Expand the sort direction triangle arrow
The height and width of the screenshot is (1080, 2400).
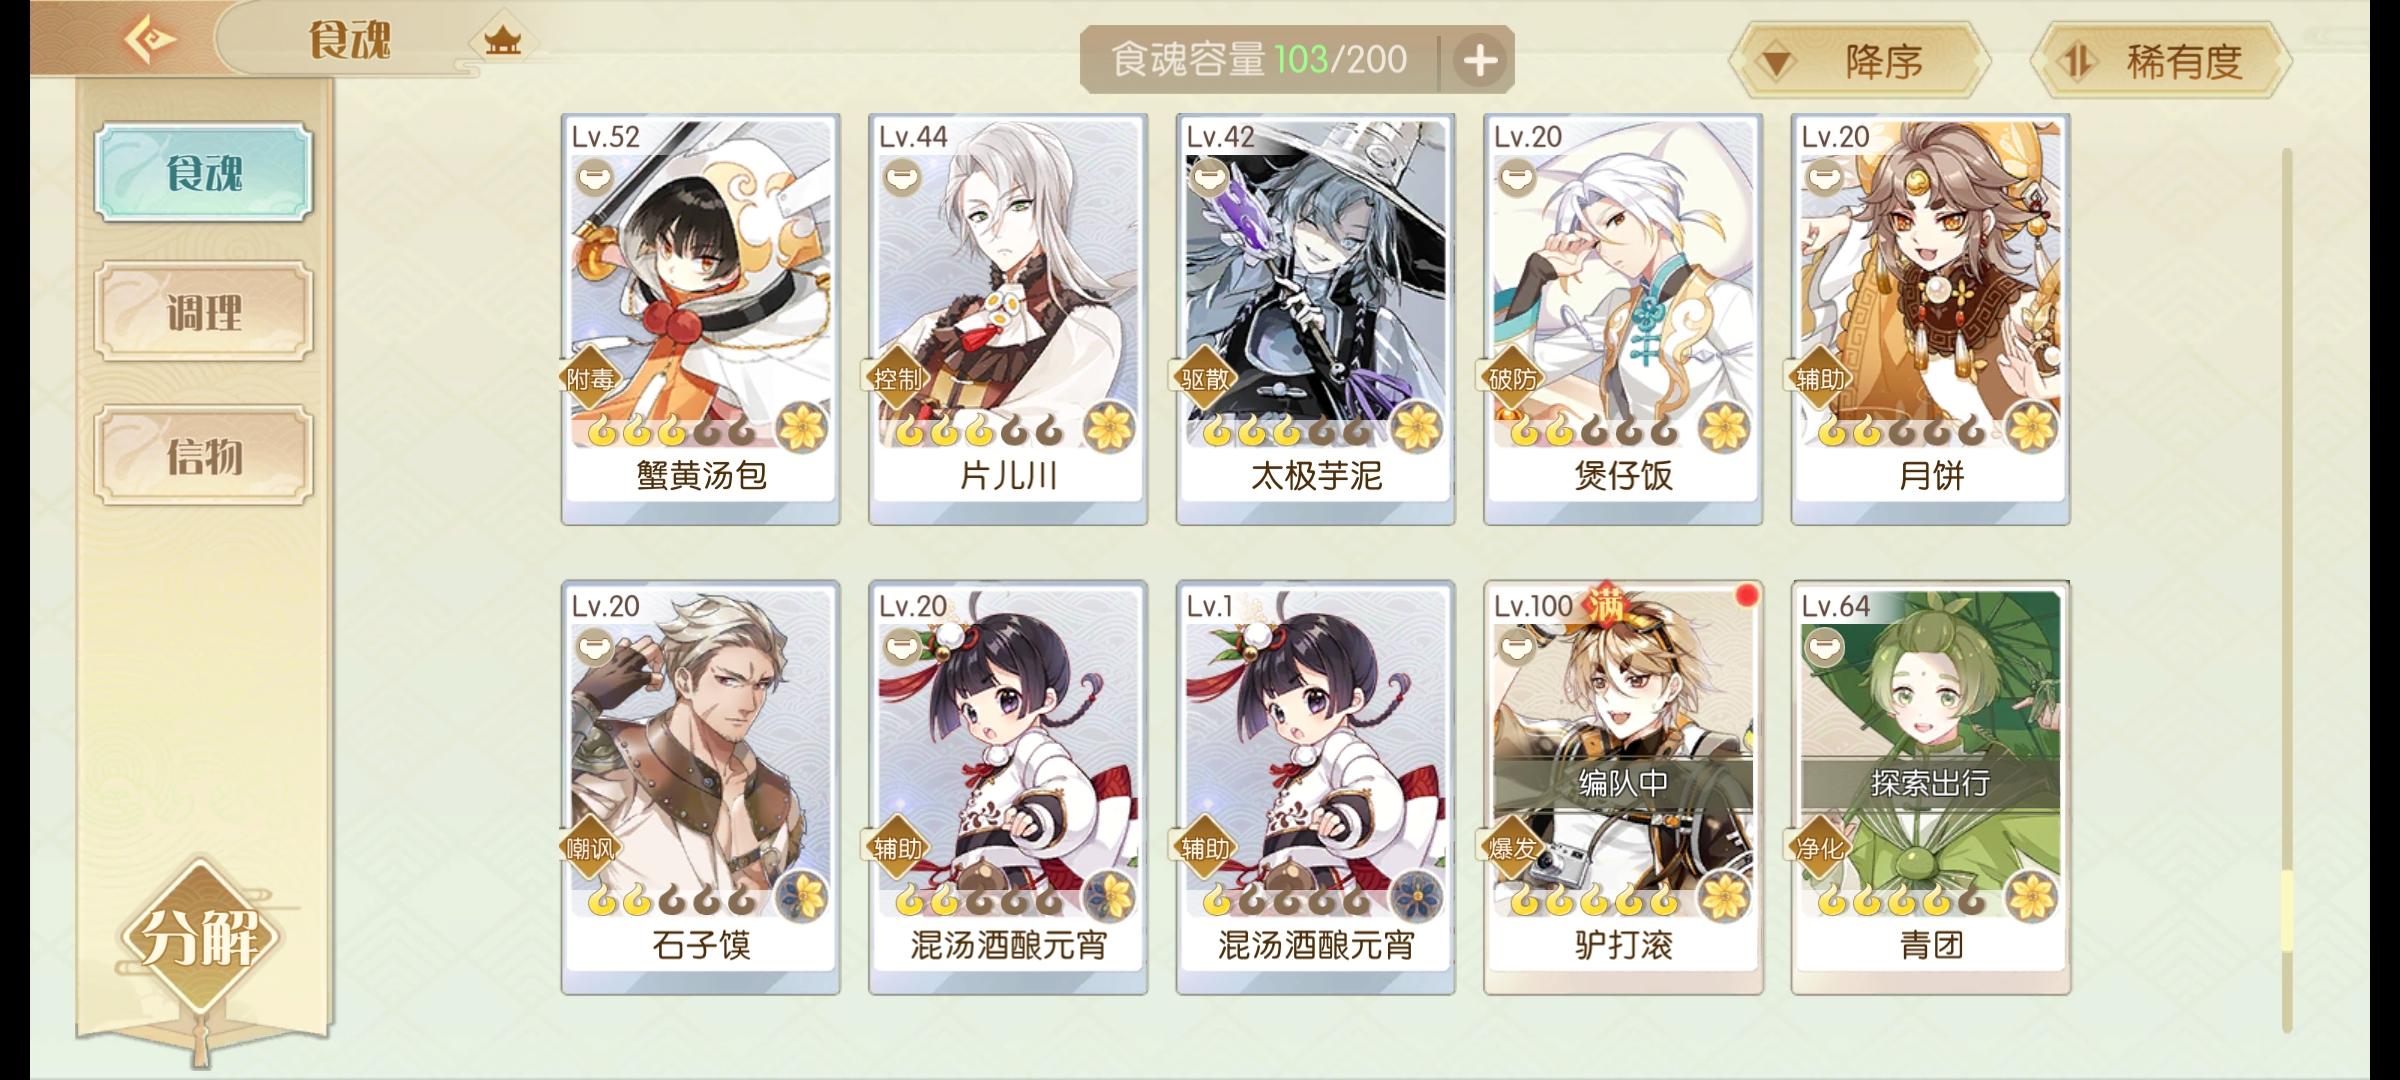click(1775, 63)
